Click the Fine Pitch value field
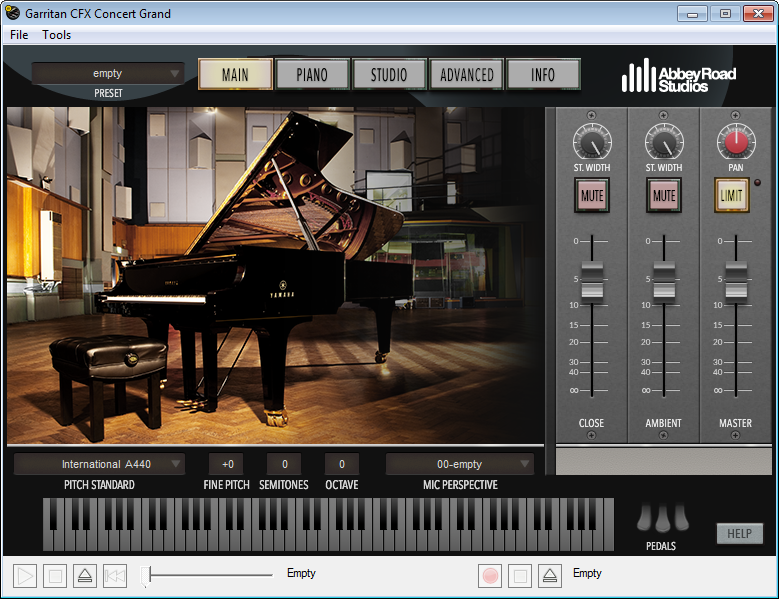The image size is (779, 599). point(228,464)
